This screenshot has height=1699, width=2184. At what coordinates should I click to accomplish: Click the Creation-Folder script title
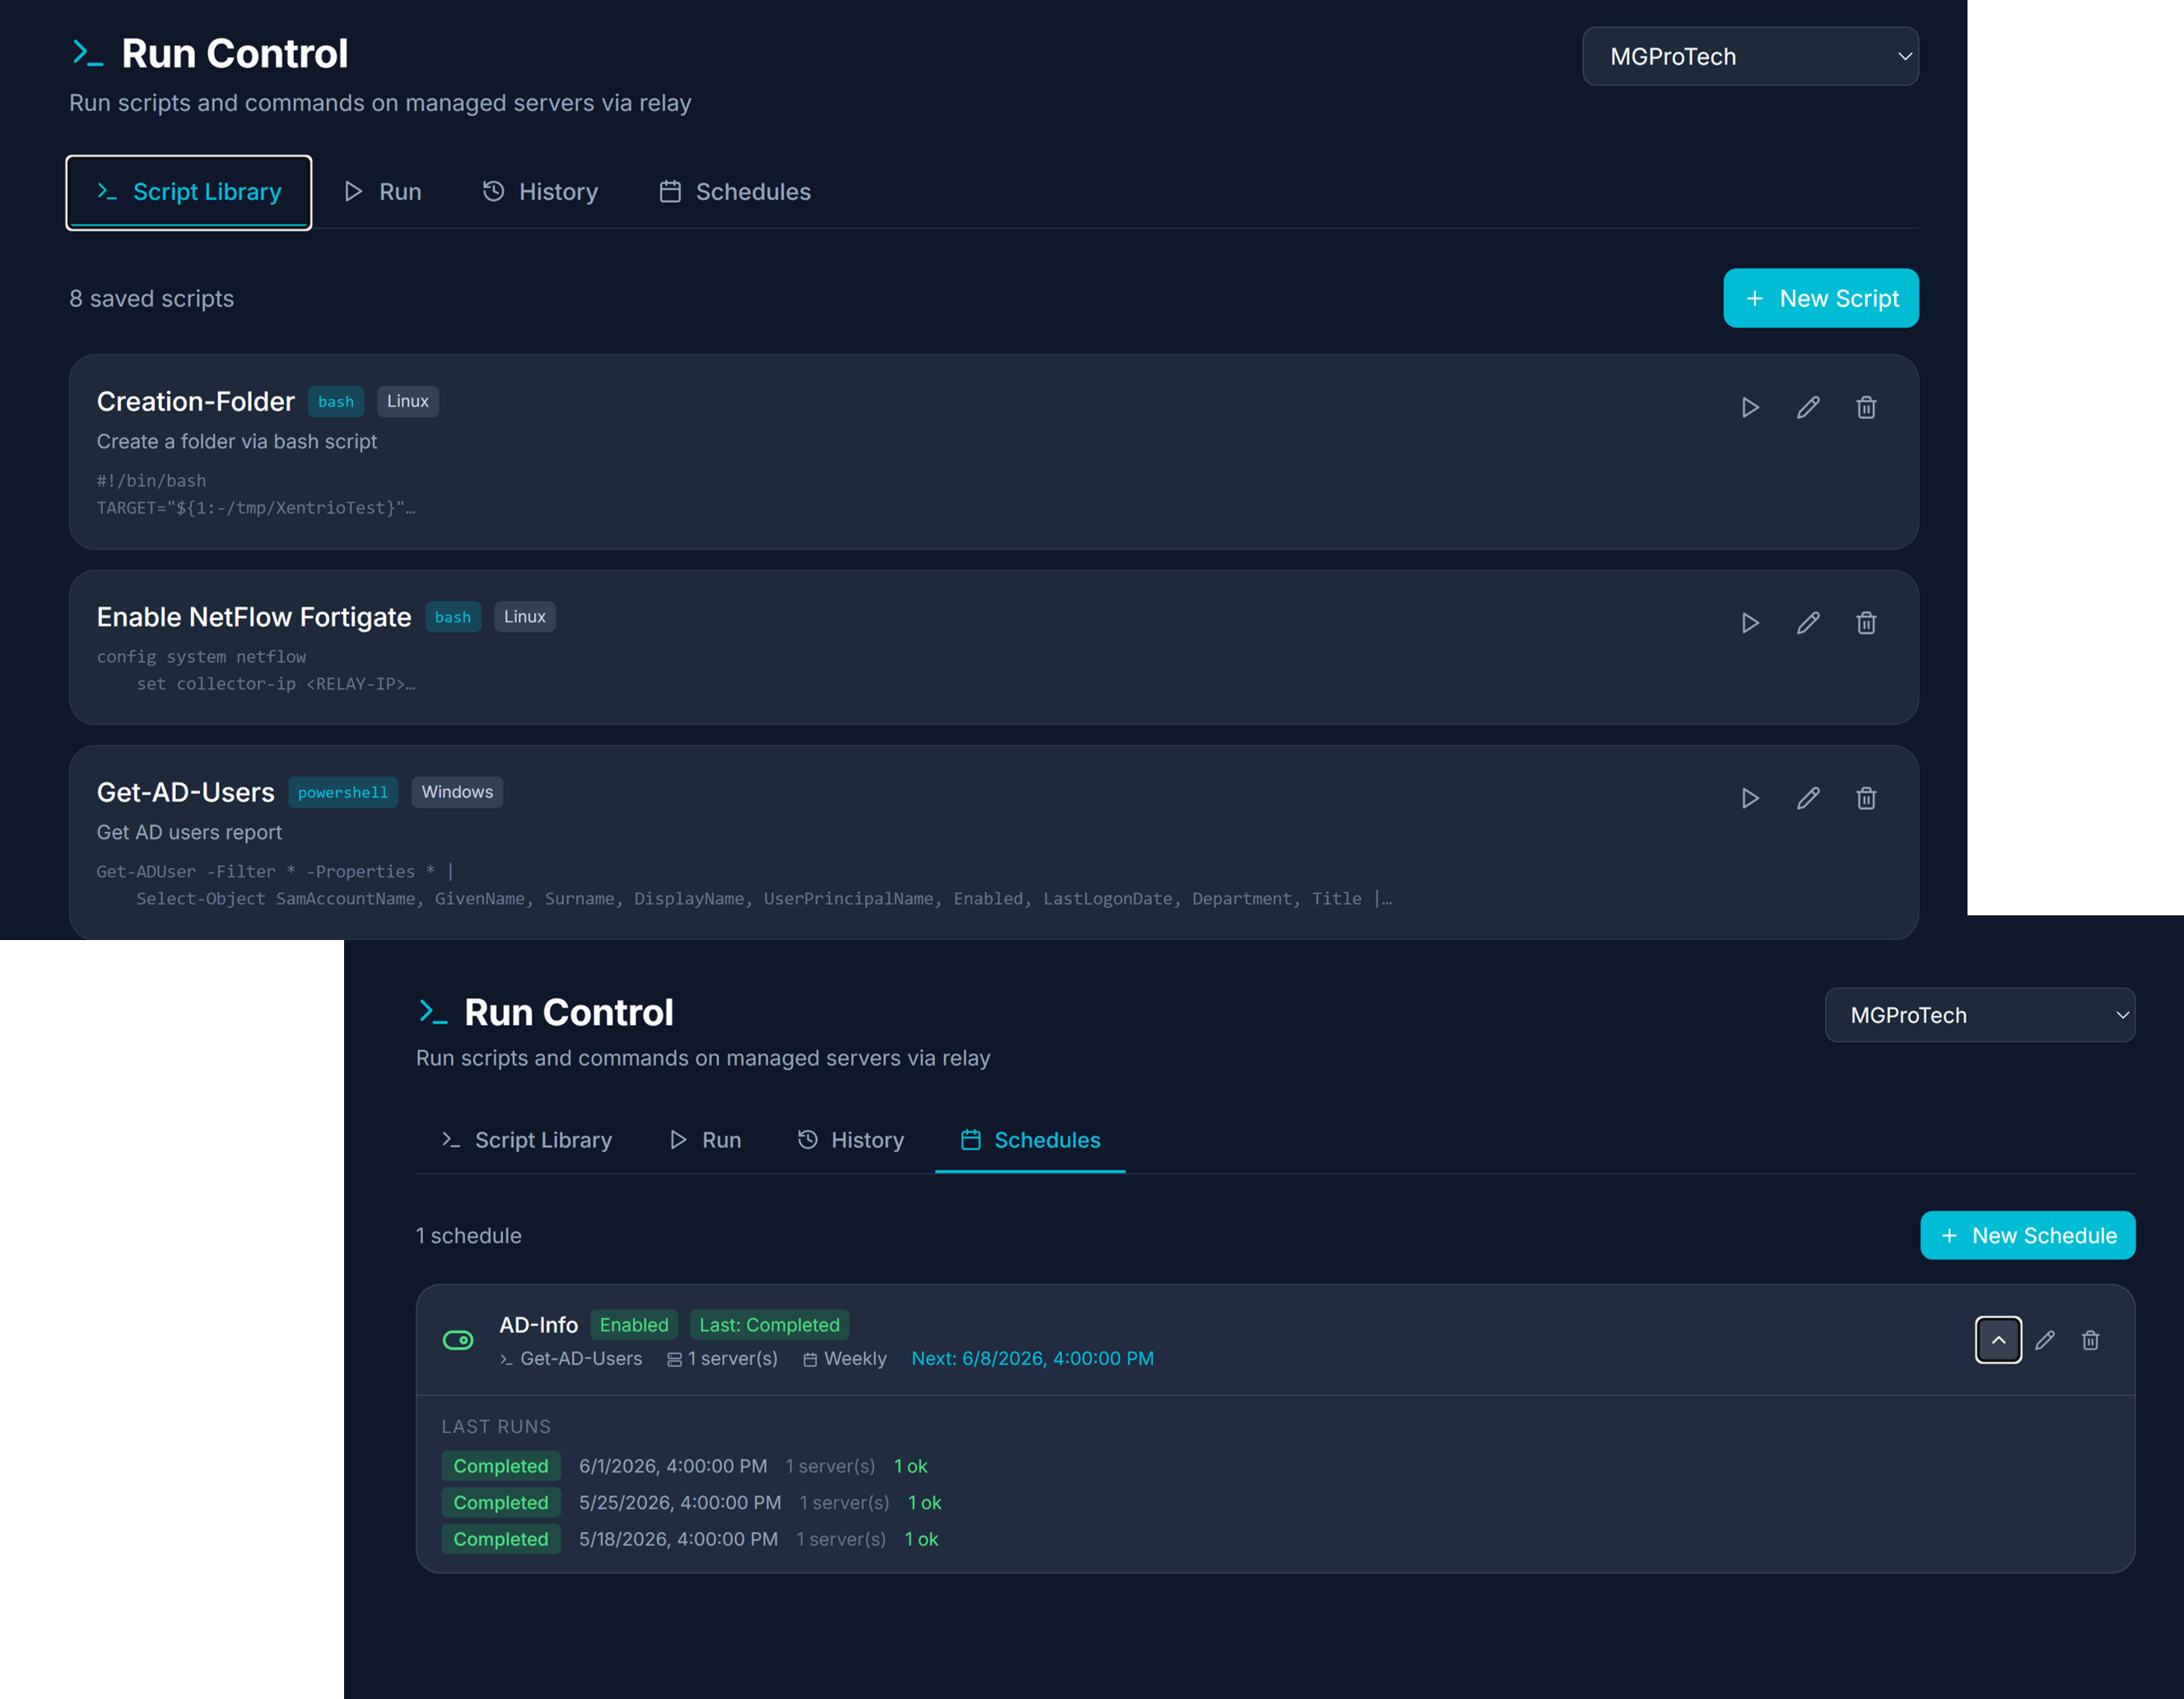click(196, 402)
